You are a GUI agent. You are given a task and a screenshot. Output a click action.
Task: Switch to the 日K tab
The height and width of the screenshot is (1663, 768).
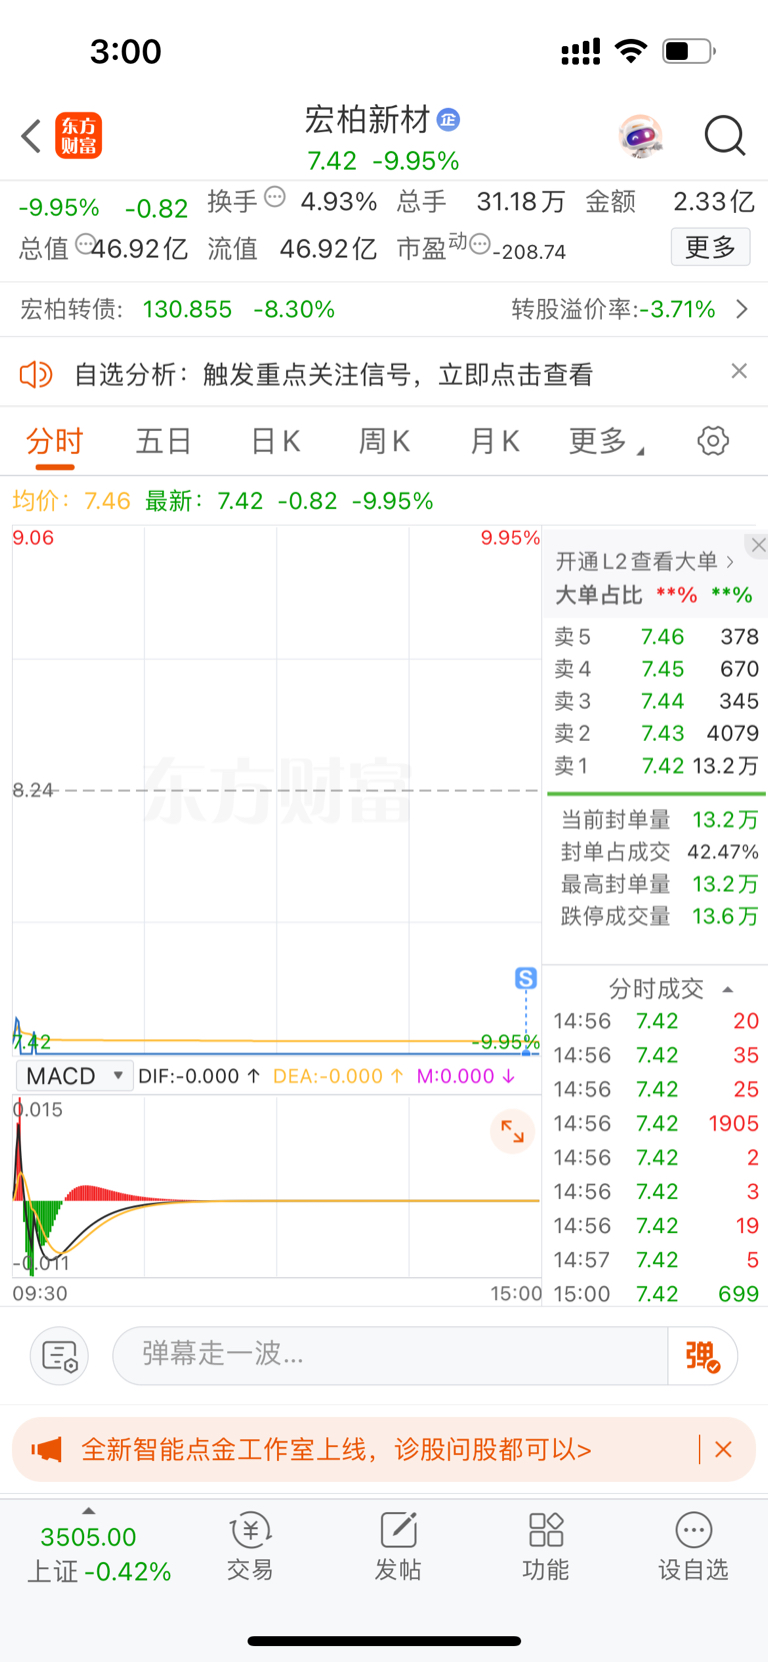point(275,441)
